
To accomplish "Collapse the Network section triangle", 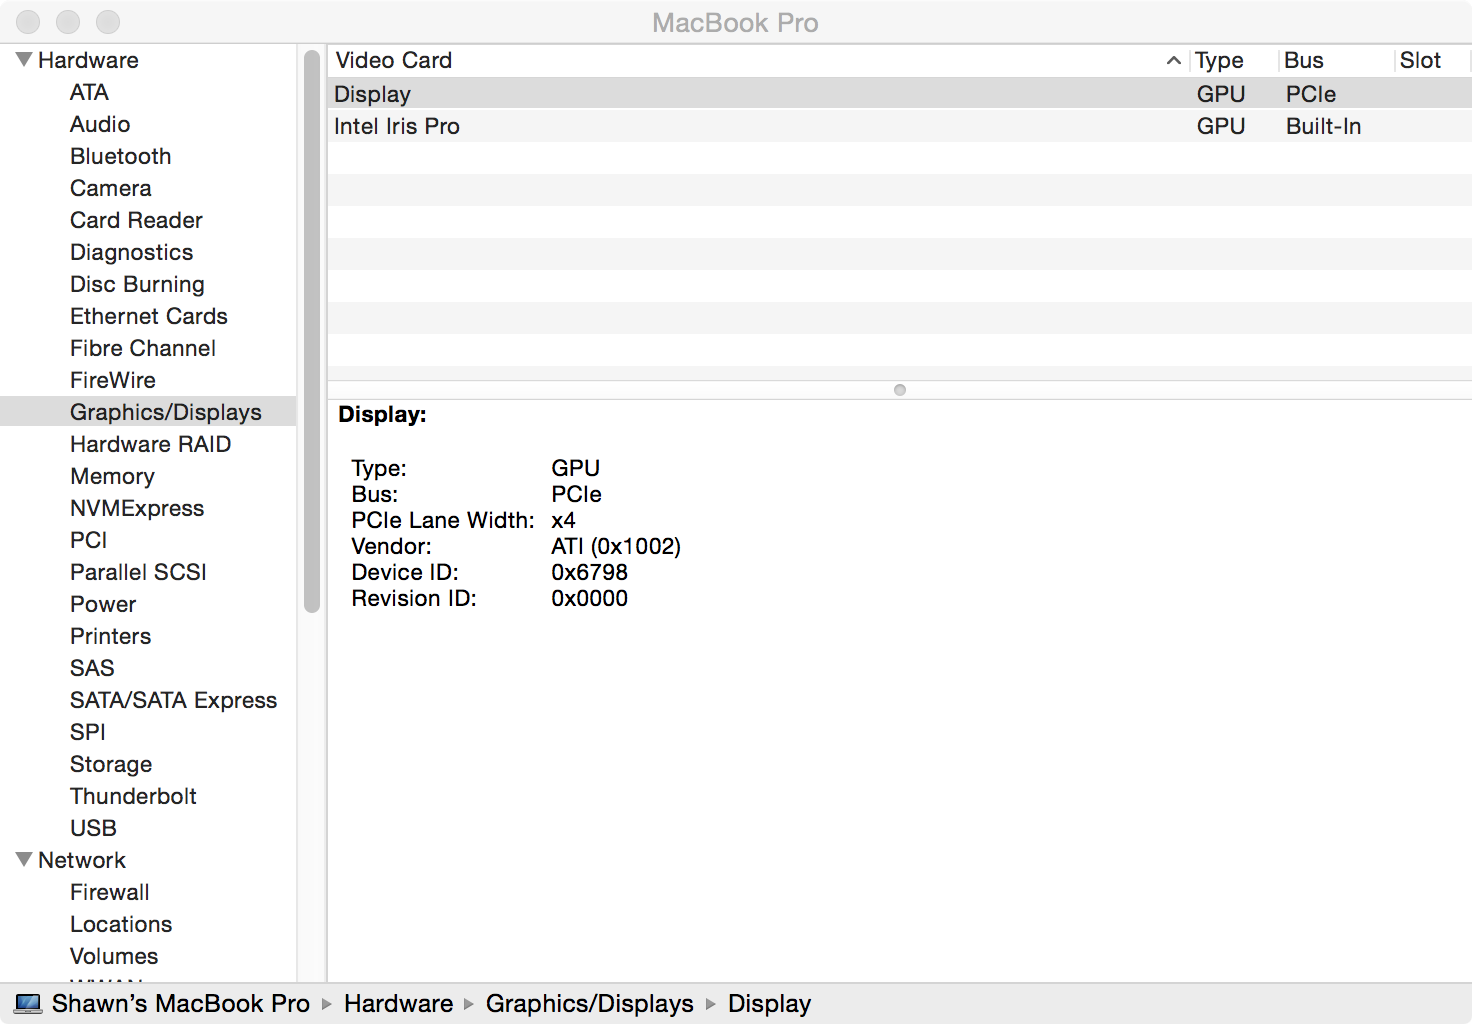I will click(x=24, y=860).
